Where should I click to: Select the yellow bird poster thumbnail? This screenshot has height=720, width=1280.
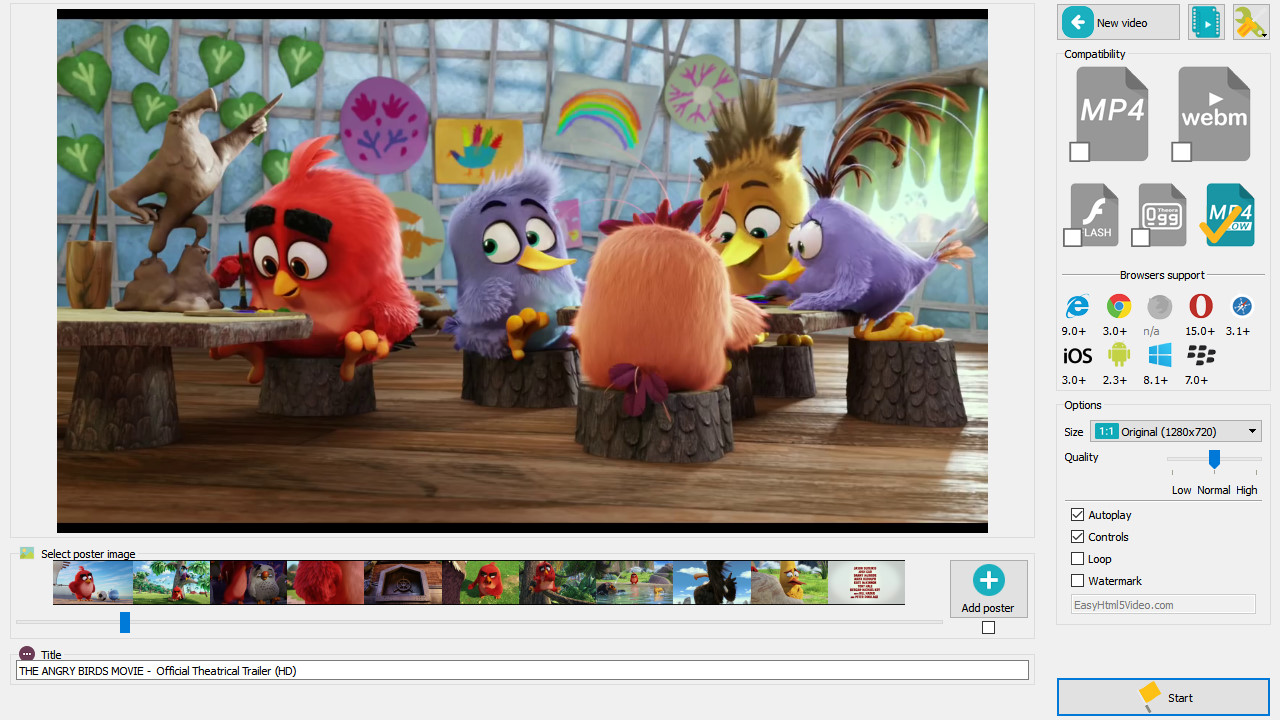pyautogui.click(x=788, y=582)
